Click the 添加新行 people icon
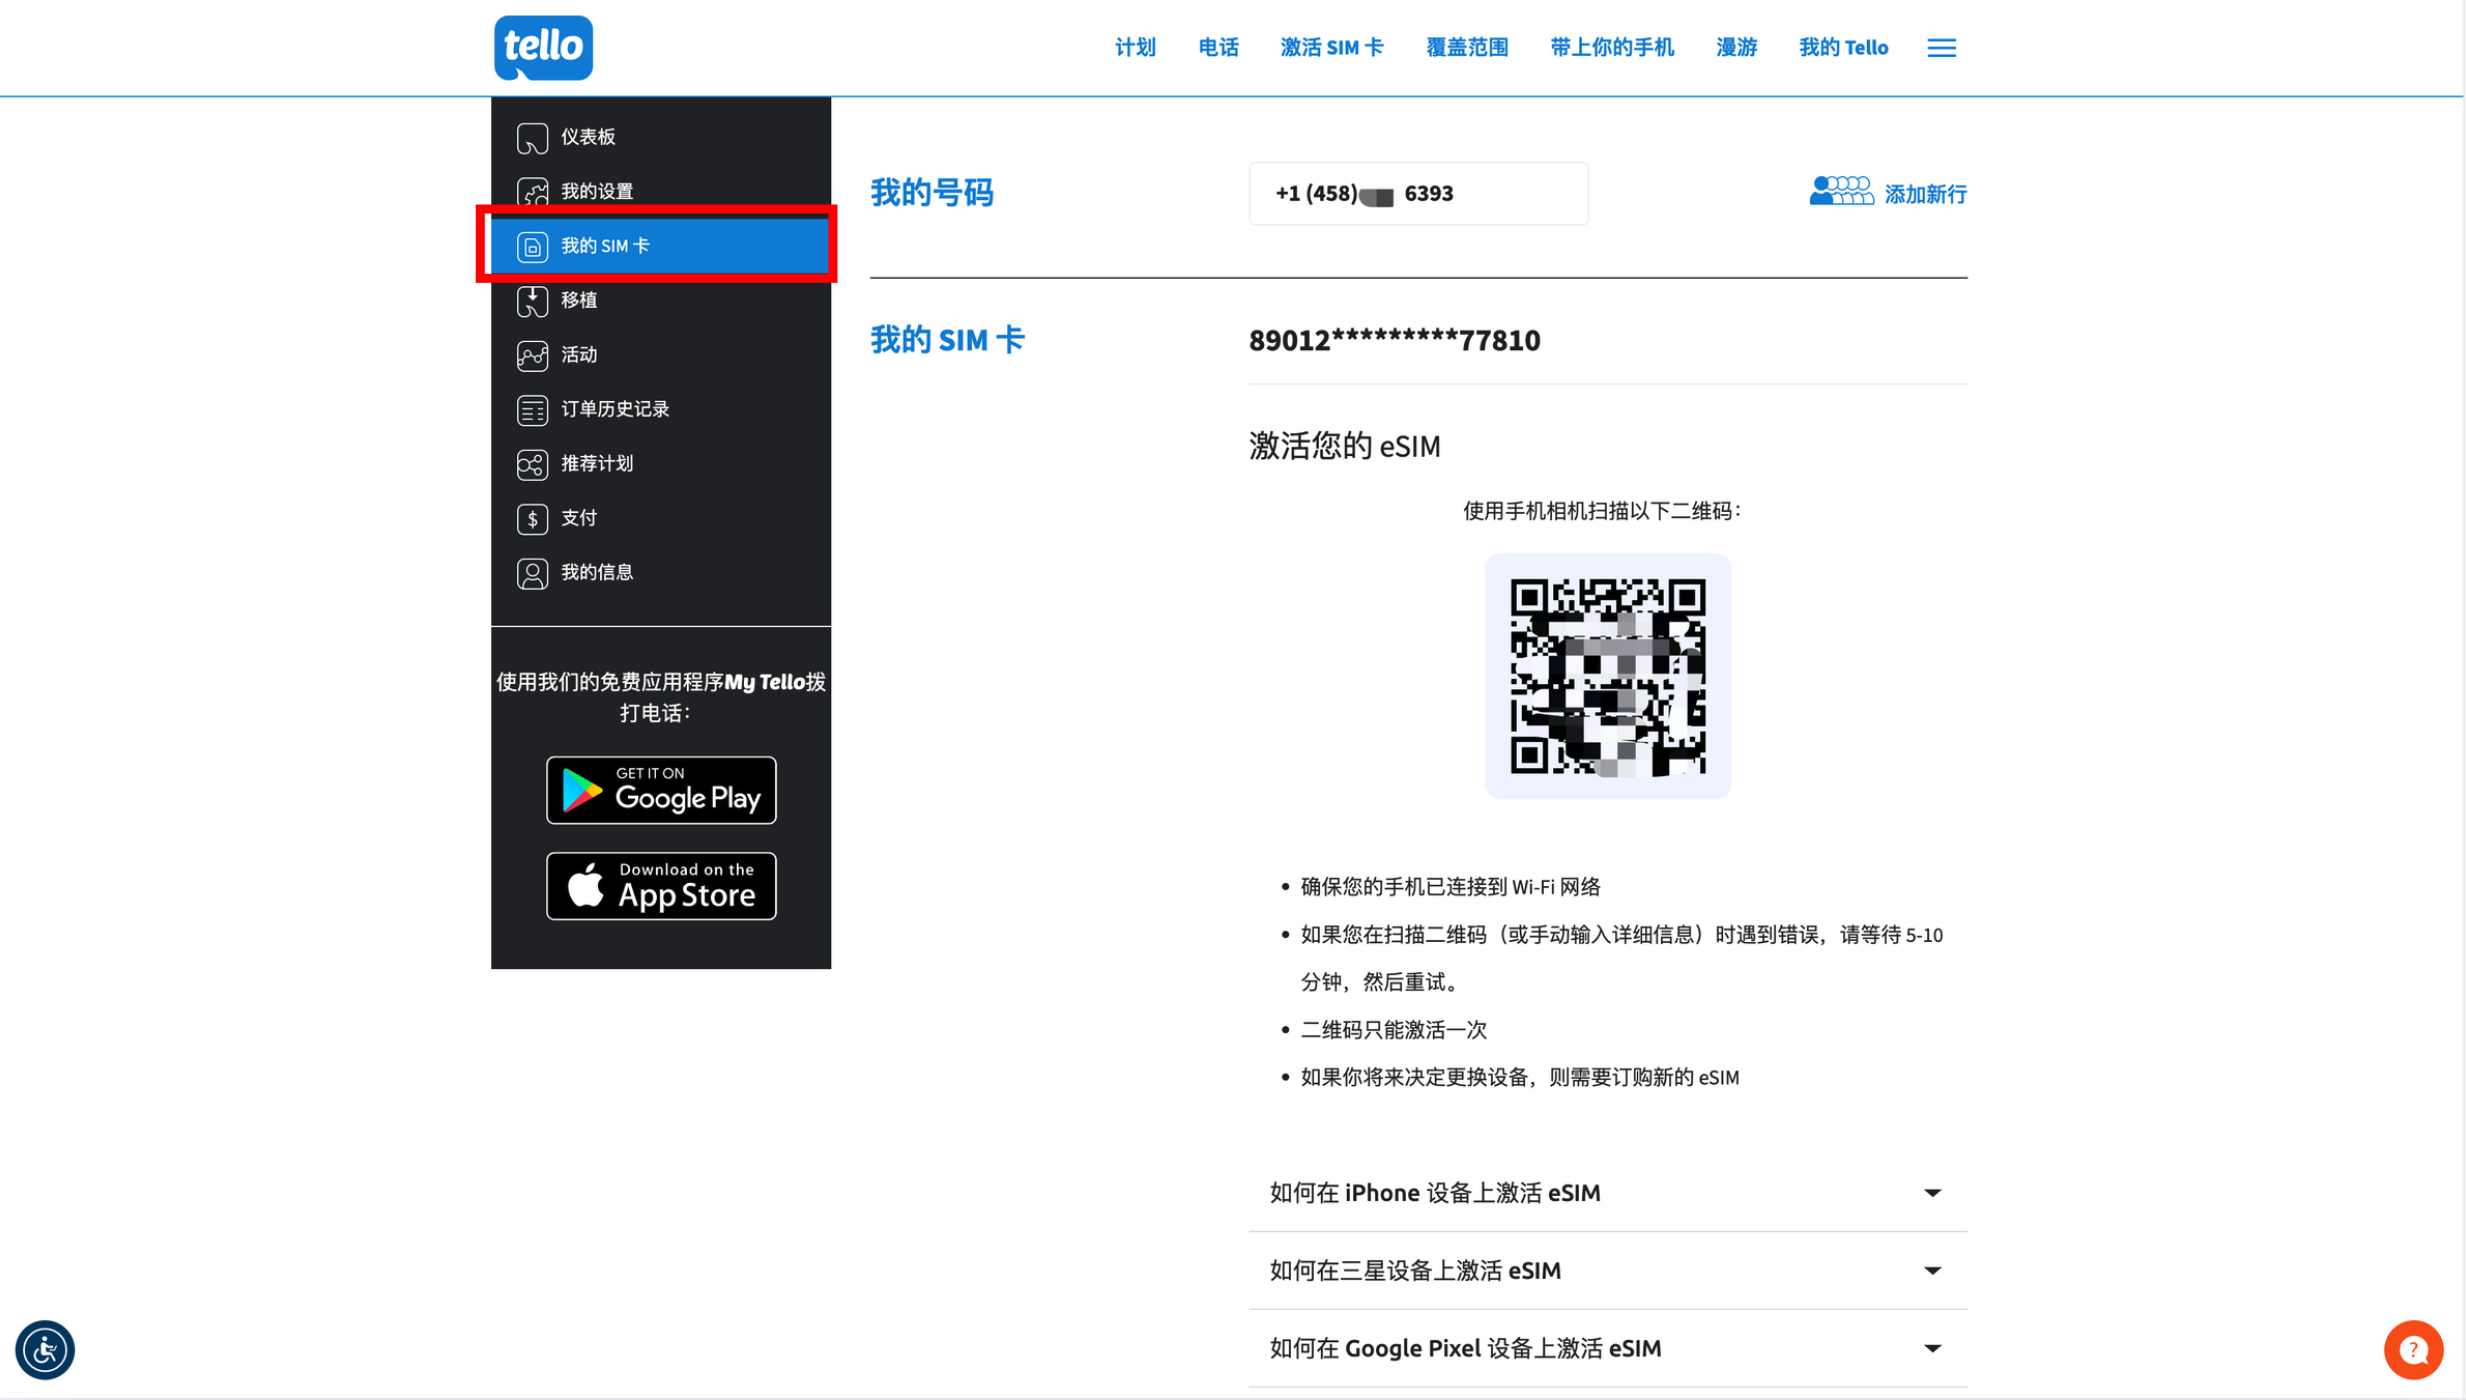Screen dimensions: 2466x1400 click(x=1840, y=191)
